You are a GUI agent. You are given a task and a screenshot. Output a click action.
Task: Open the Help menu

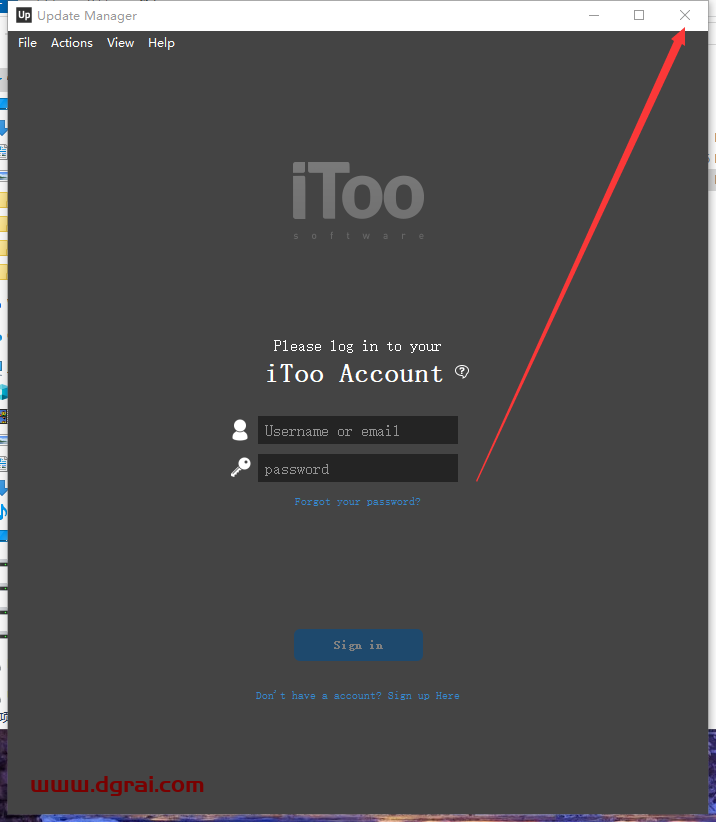pyautogui.click(x=161, y=43)
